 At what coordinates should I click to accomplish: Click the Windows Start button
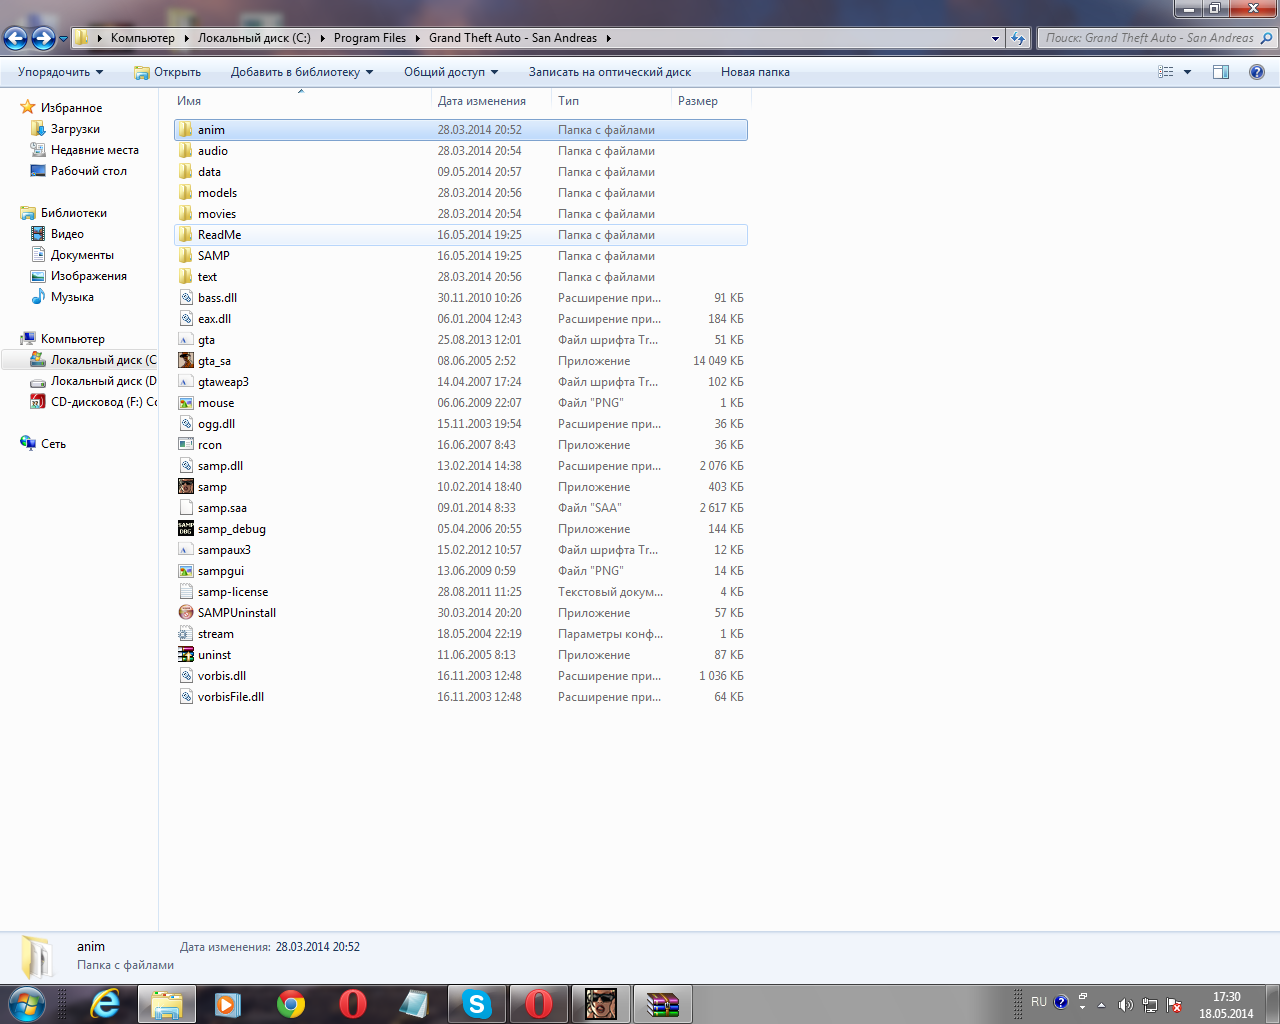[26, 1004]
